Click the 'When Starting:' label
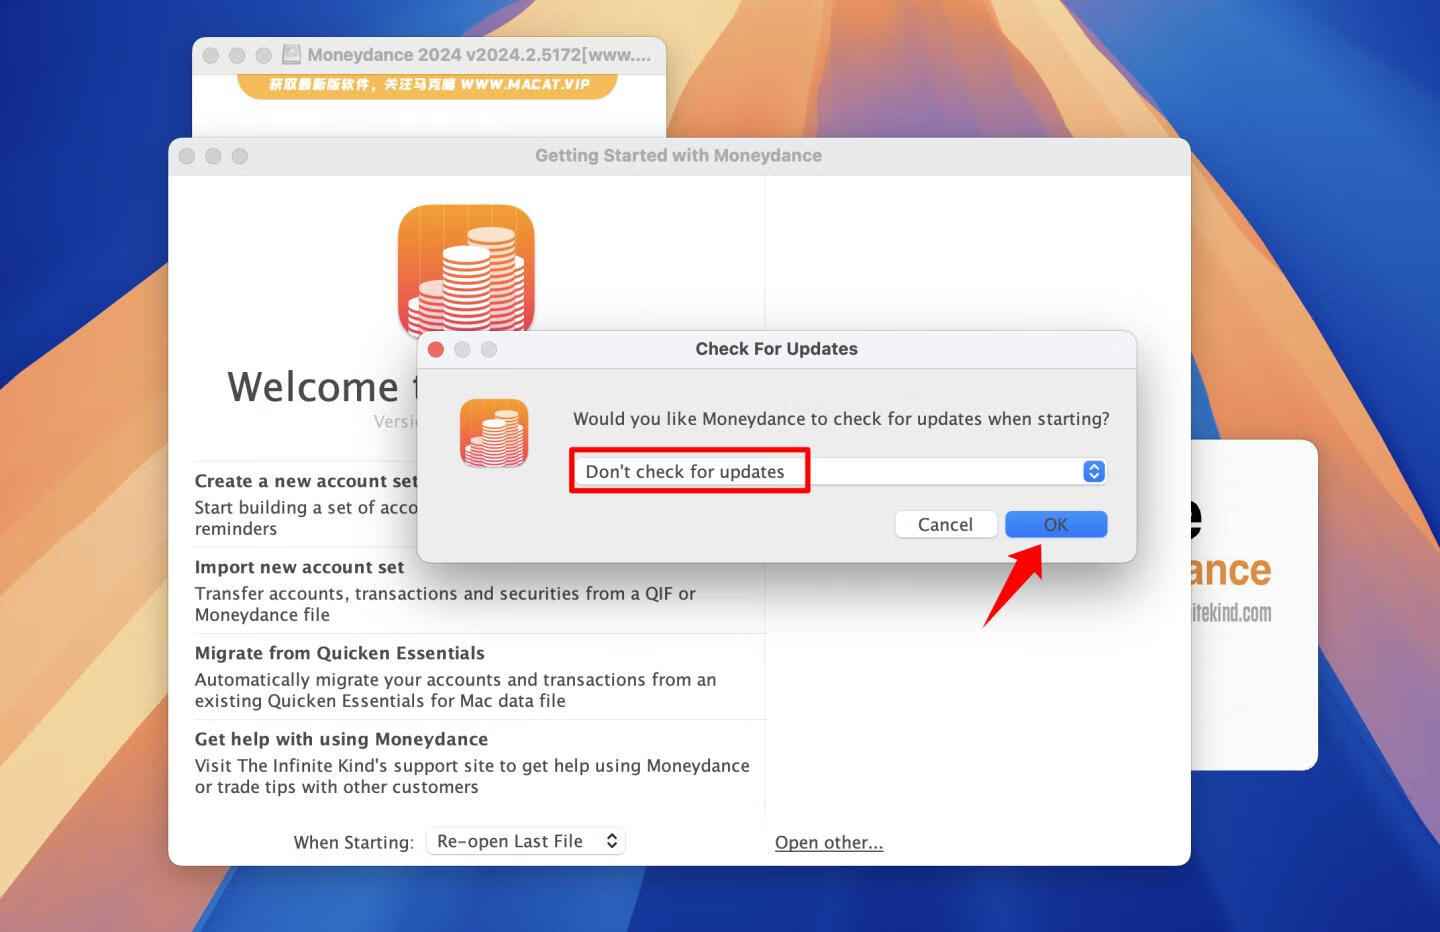 (353, 842)
